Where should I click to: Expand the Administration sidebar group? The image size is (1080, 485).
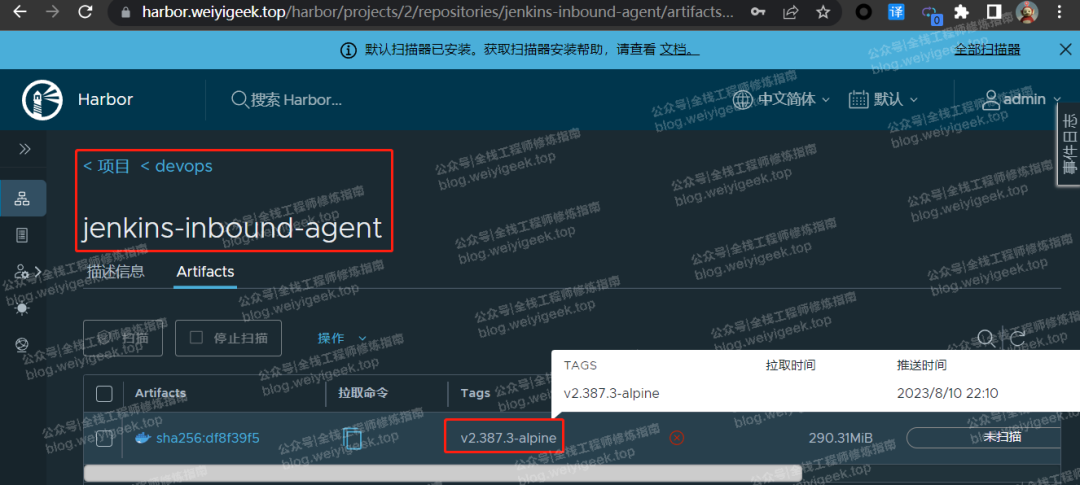[28, 271]
